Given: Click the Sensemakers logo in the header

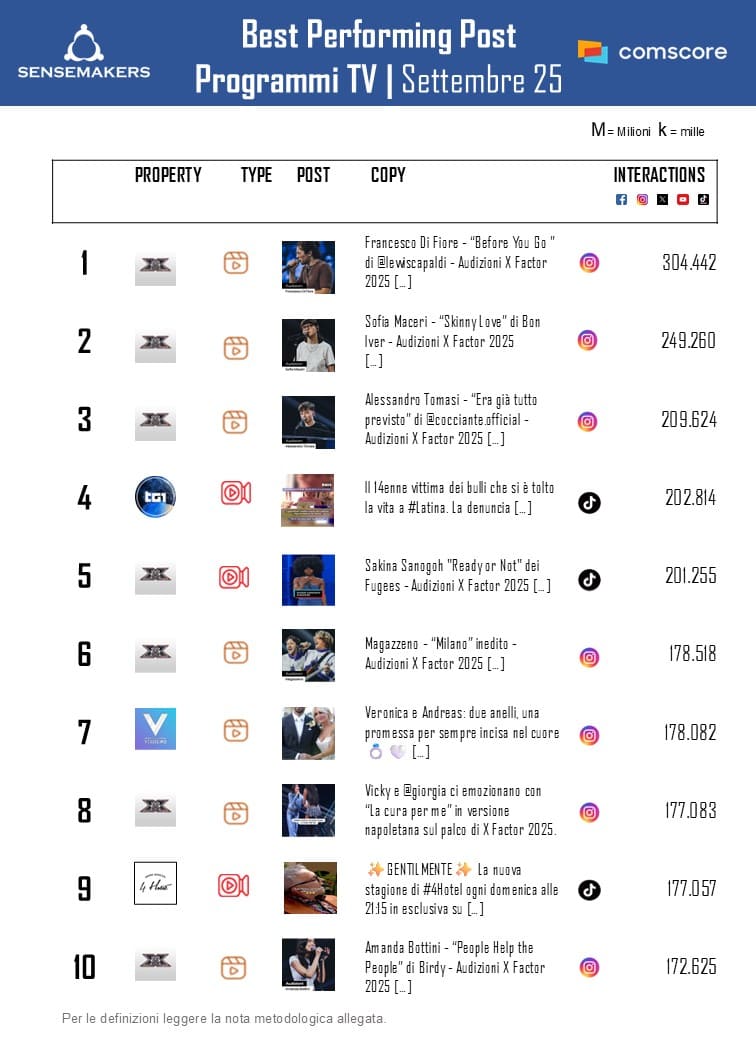Looking at the screenshot, I should [84, 52].
